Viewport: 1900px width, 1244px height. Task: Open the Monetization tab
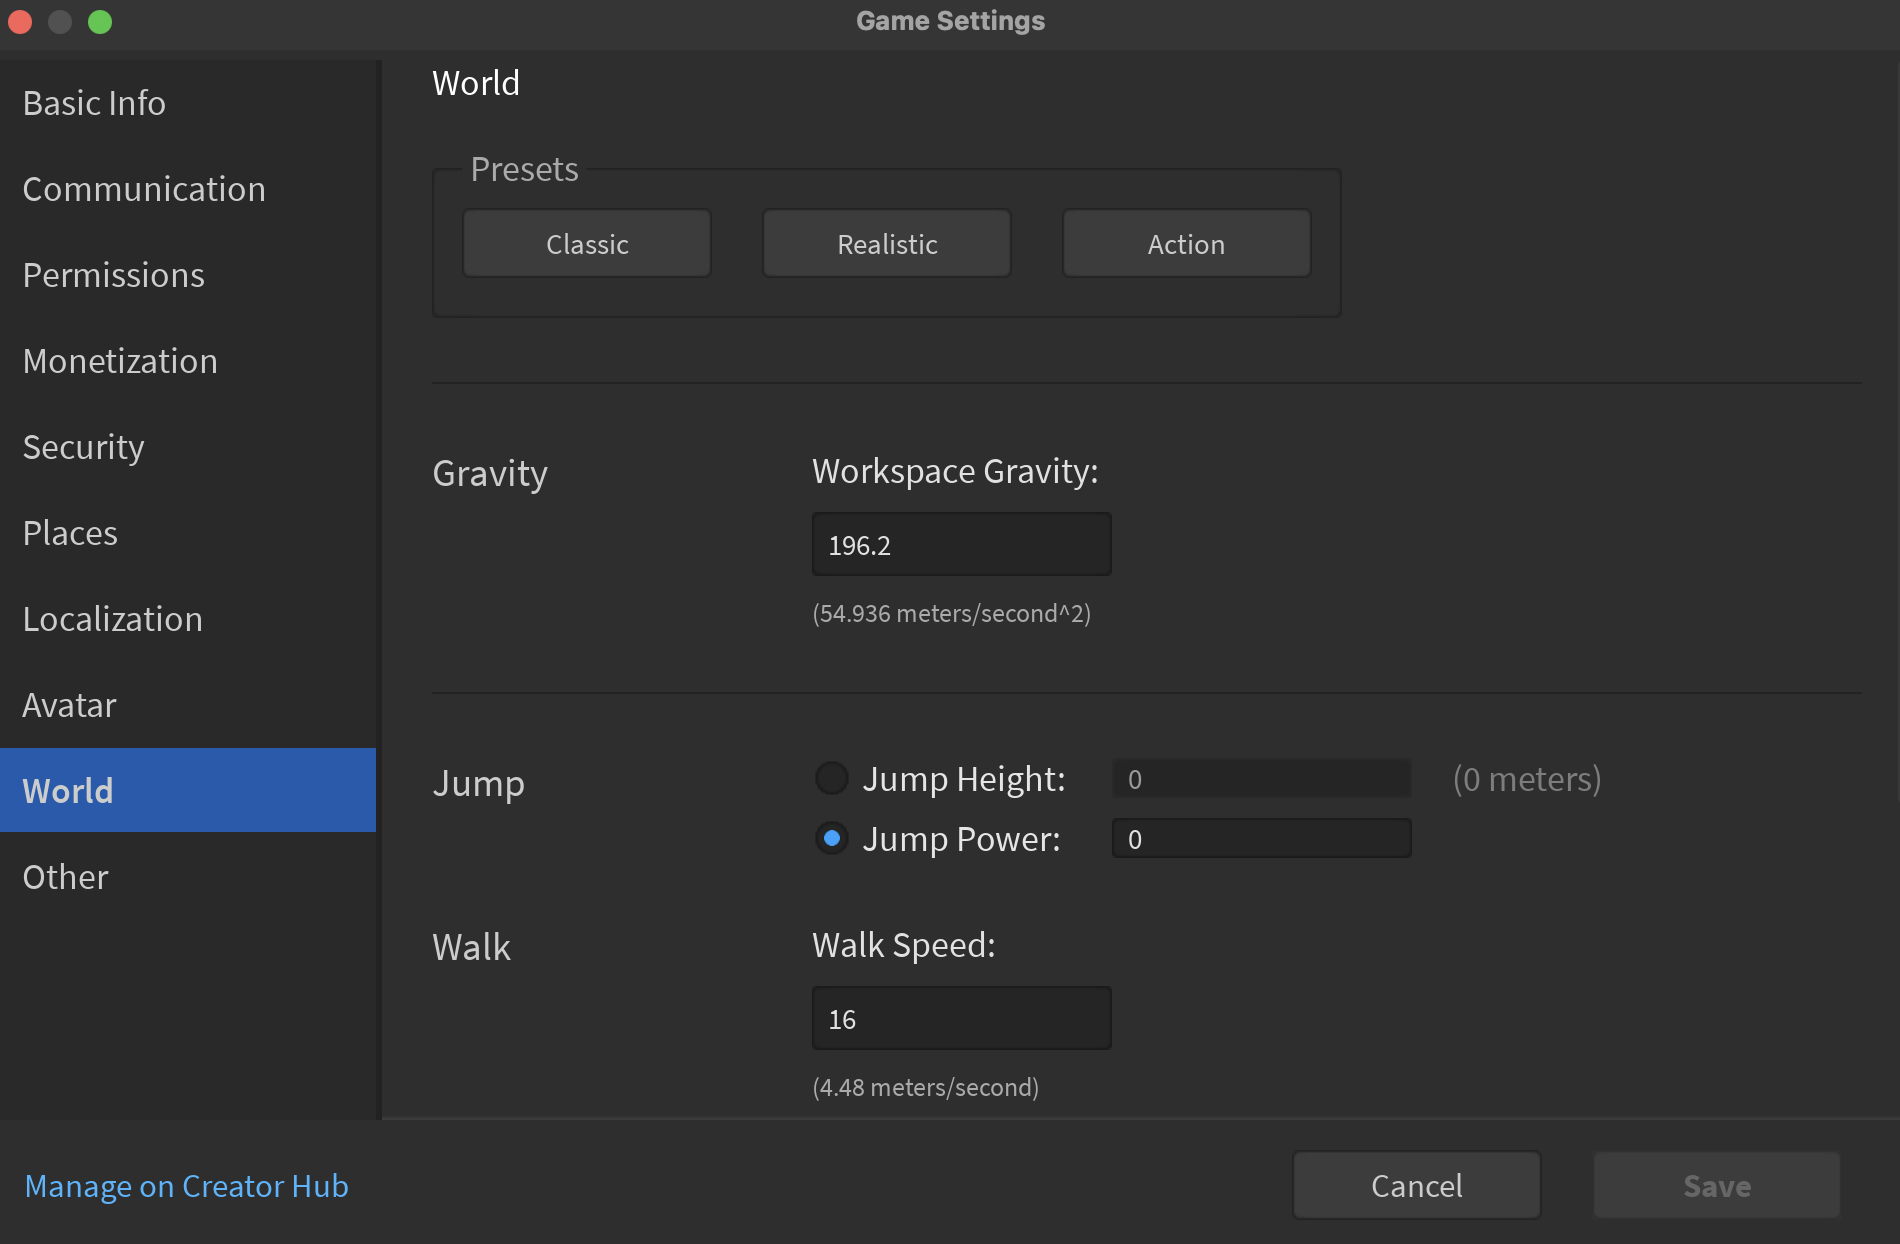[x=120, y=361]
